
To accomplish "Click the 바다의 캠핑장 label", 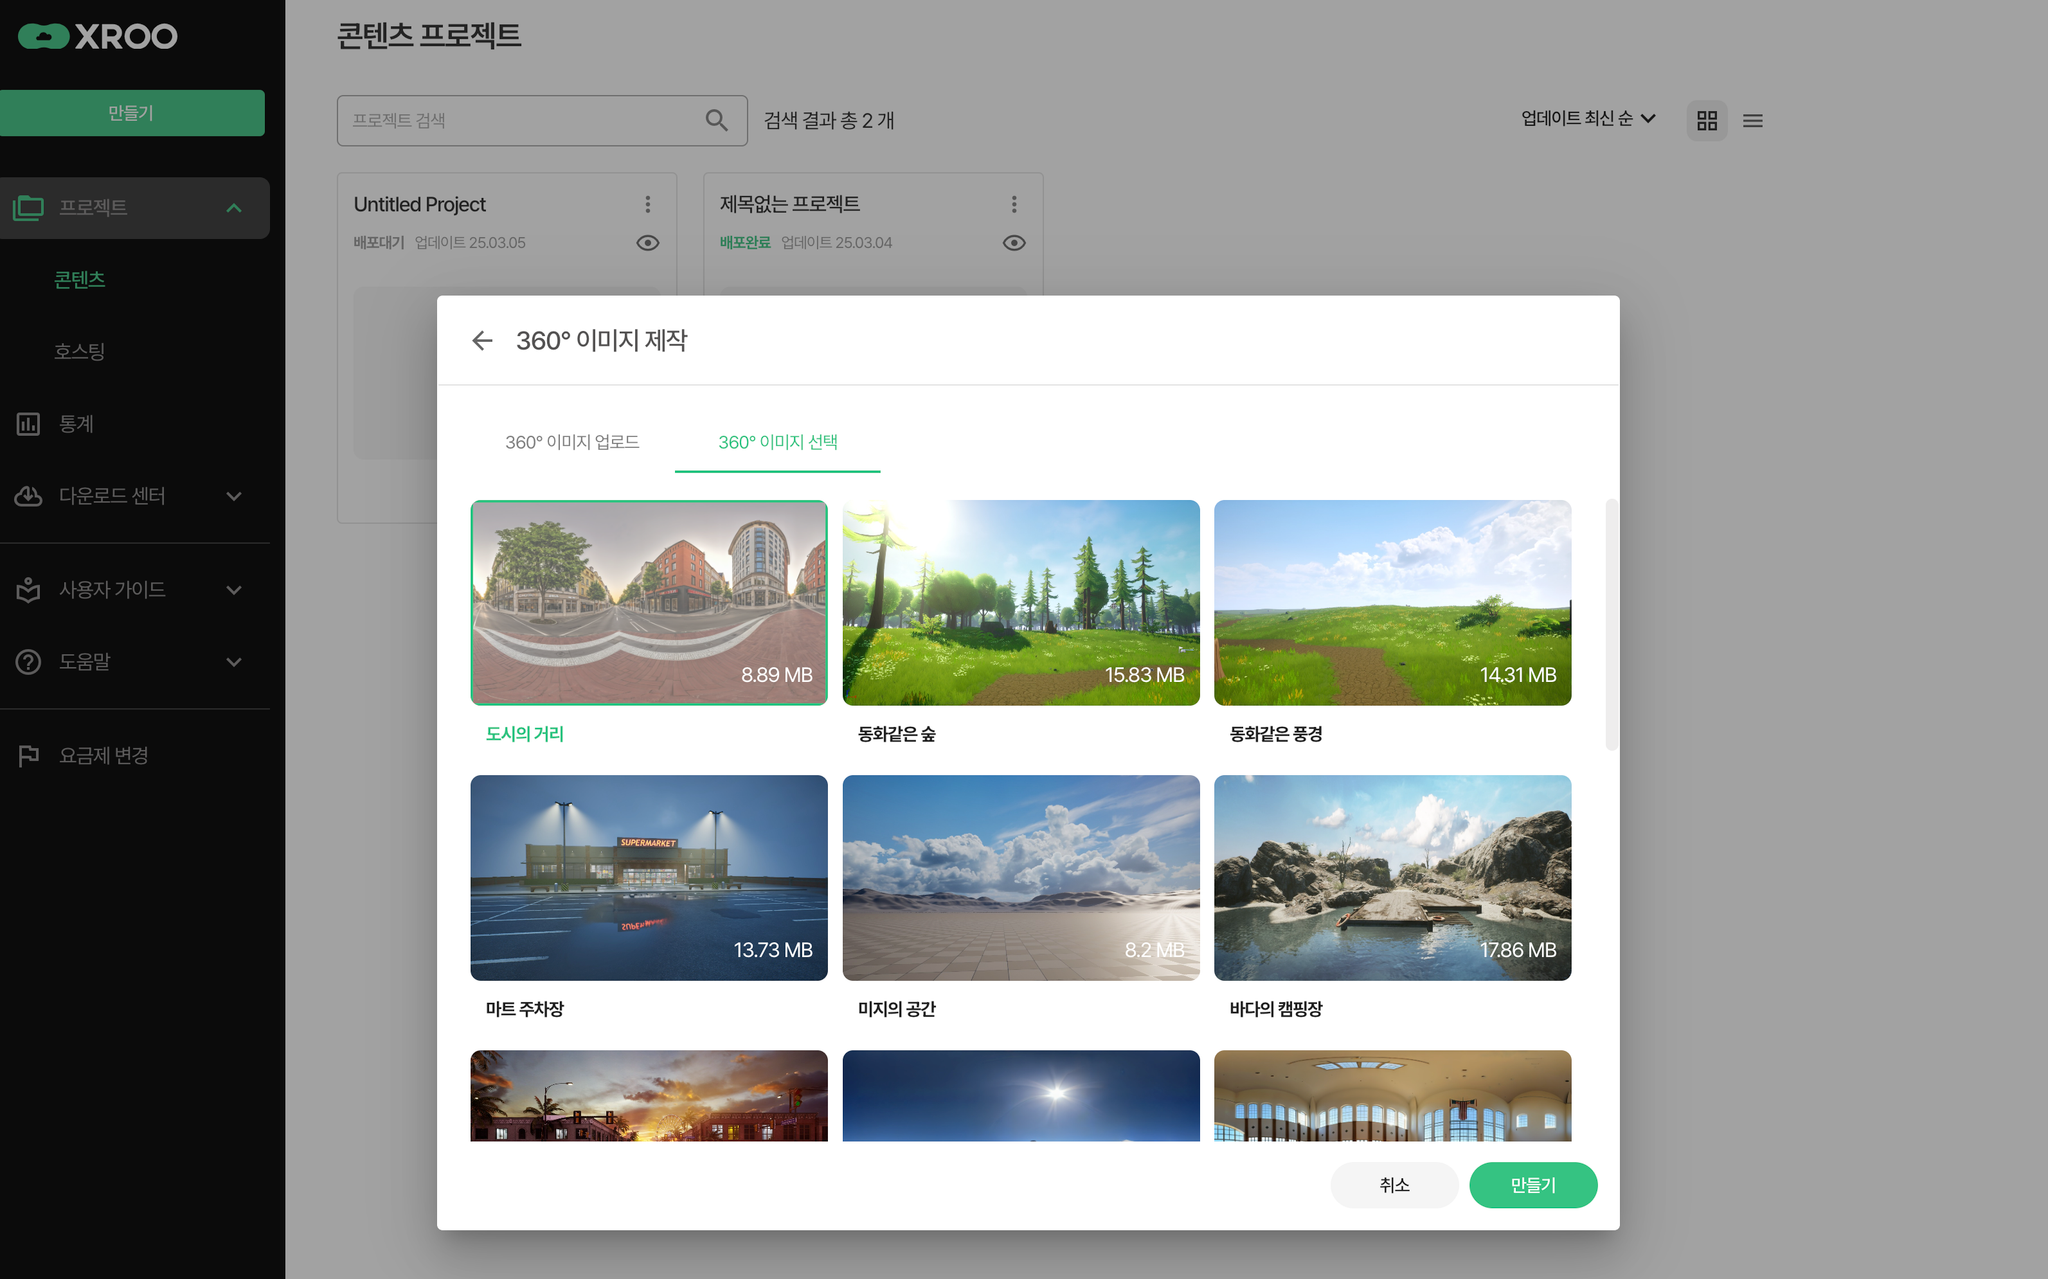I will (x=1276, y=1009).
